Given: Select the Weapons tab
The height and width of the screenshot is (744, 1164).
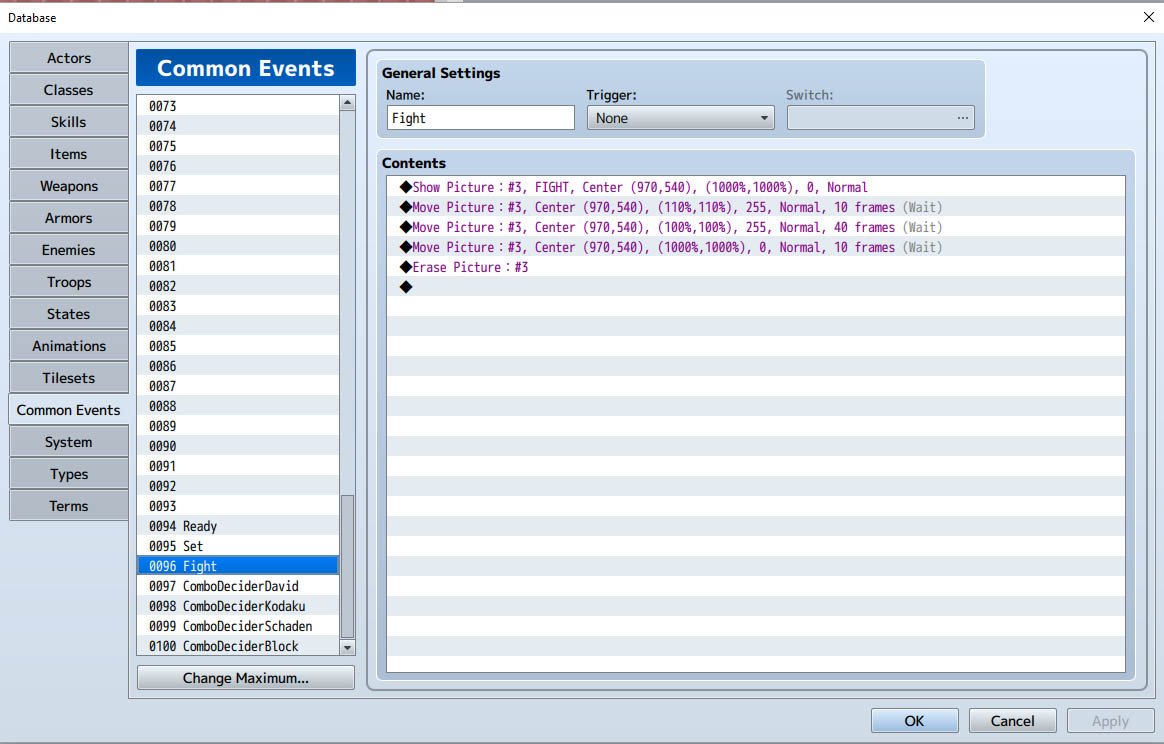Looking at the screenshot, I should point(68,186).
